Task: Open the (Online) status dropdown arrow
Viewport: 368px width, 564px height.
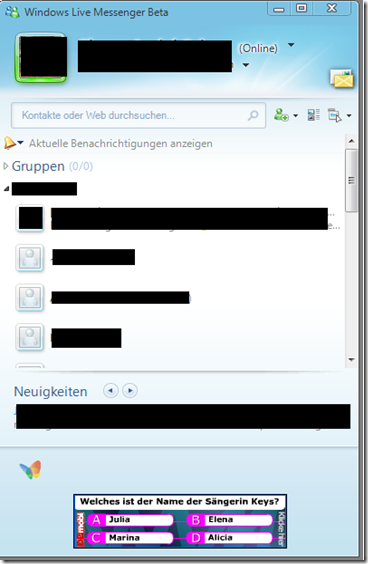Action: (291, 45)
